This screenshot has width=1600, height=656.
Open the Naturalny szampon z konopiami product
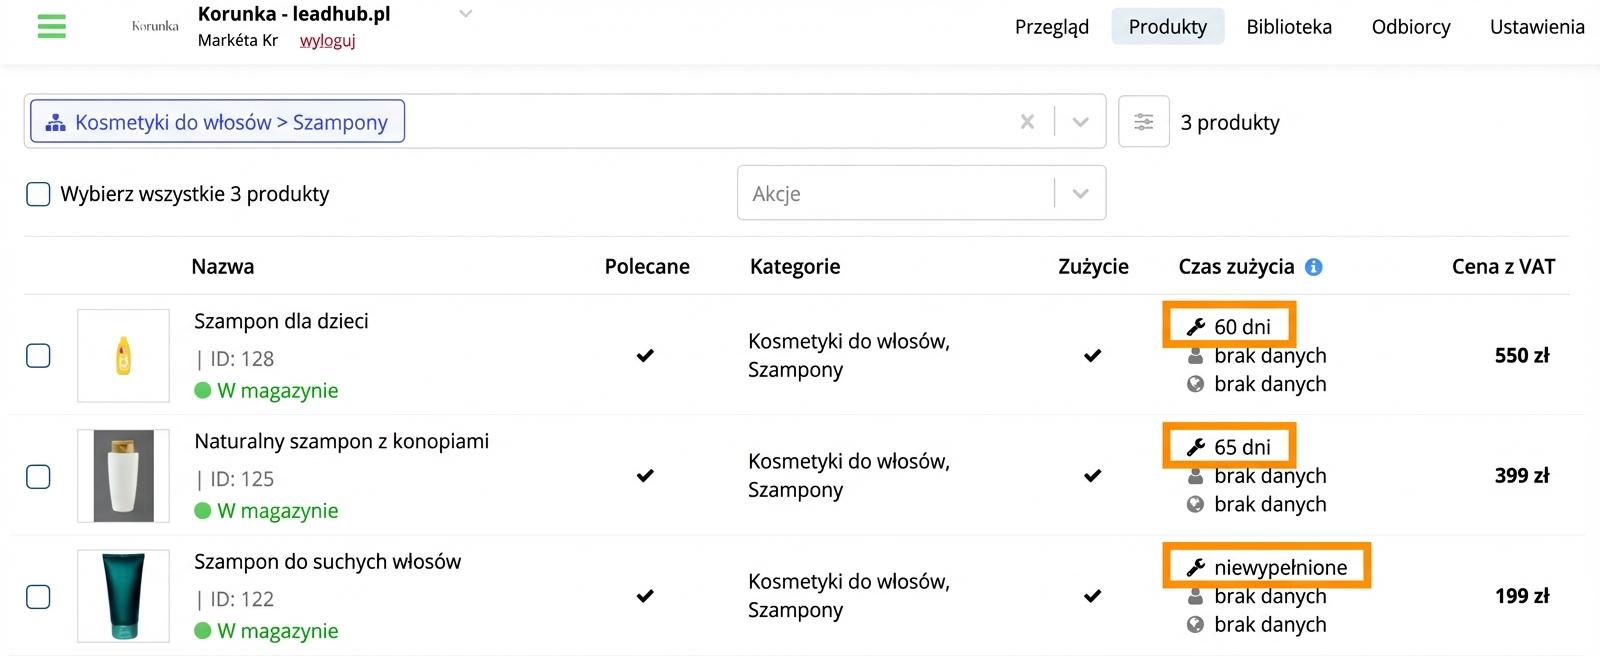341,441
